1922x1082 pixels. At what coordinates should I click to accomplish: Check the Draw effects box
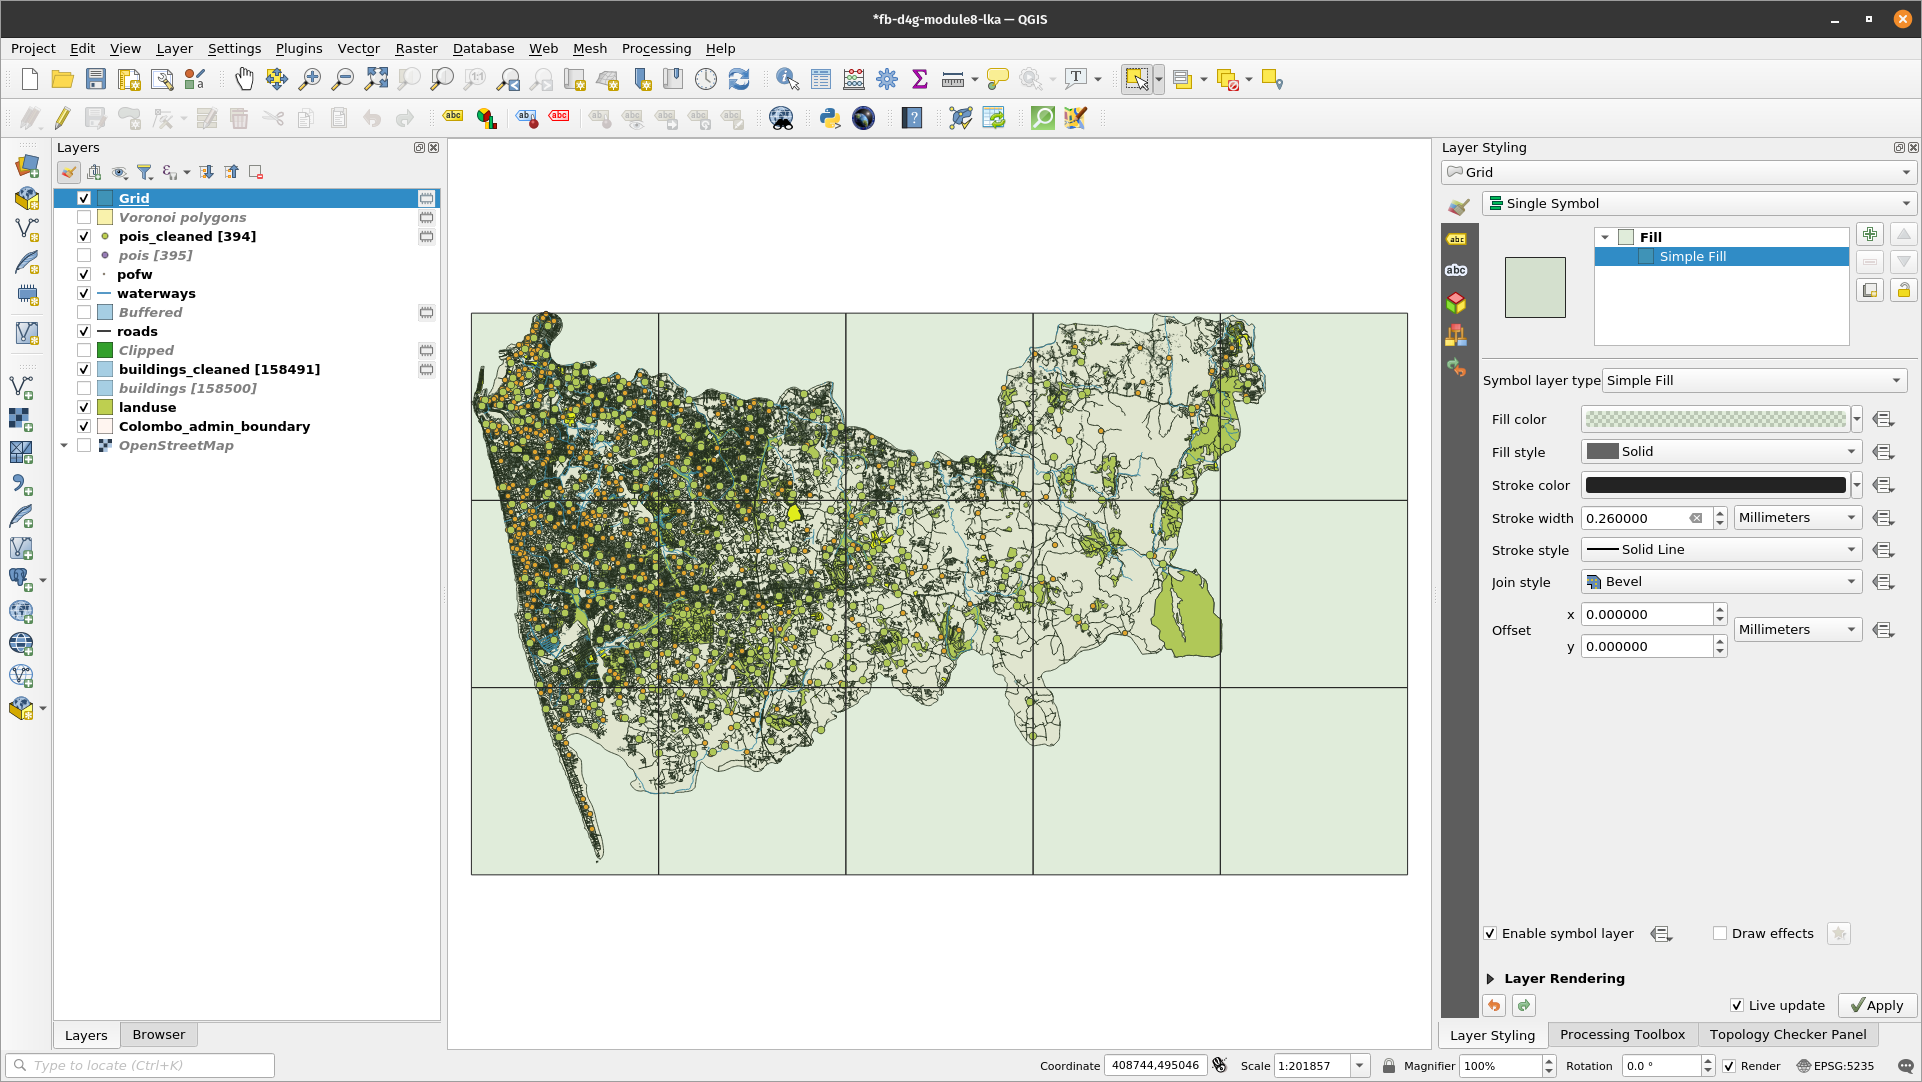[1720, 933]
